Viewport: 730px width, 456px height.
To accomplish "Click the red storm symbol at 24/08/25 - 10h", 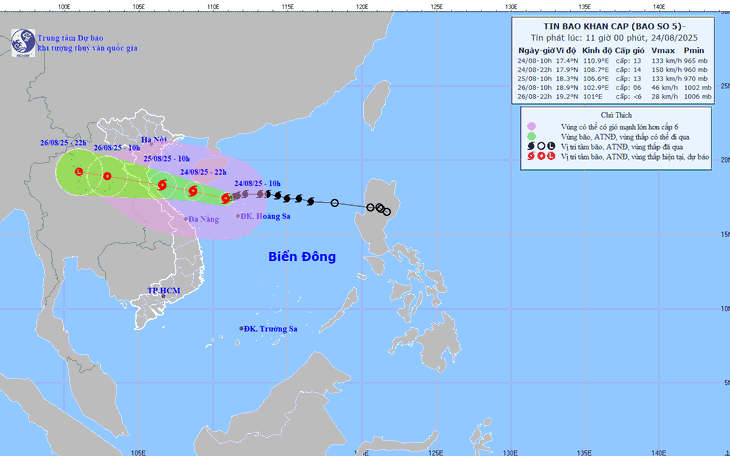I will [x=226, y=198].
